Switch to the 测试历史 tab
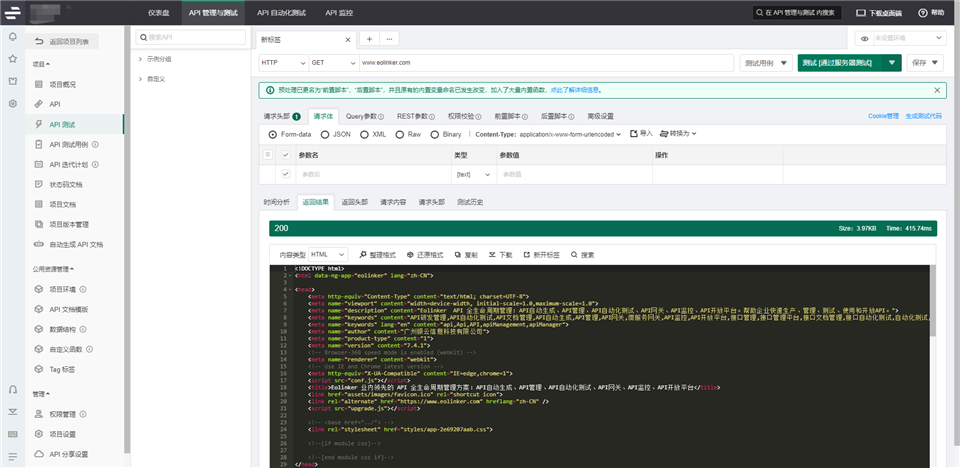 [x=470, y=202]
